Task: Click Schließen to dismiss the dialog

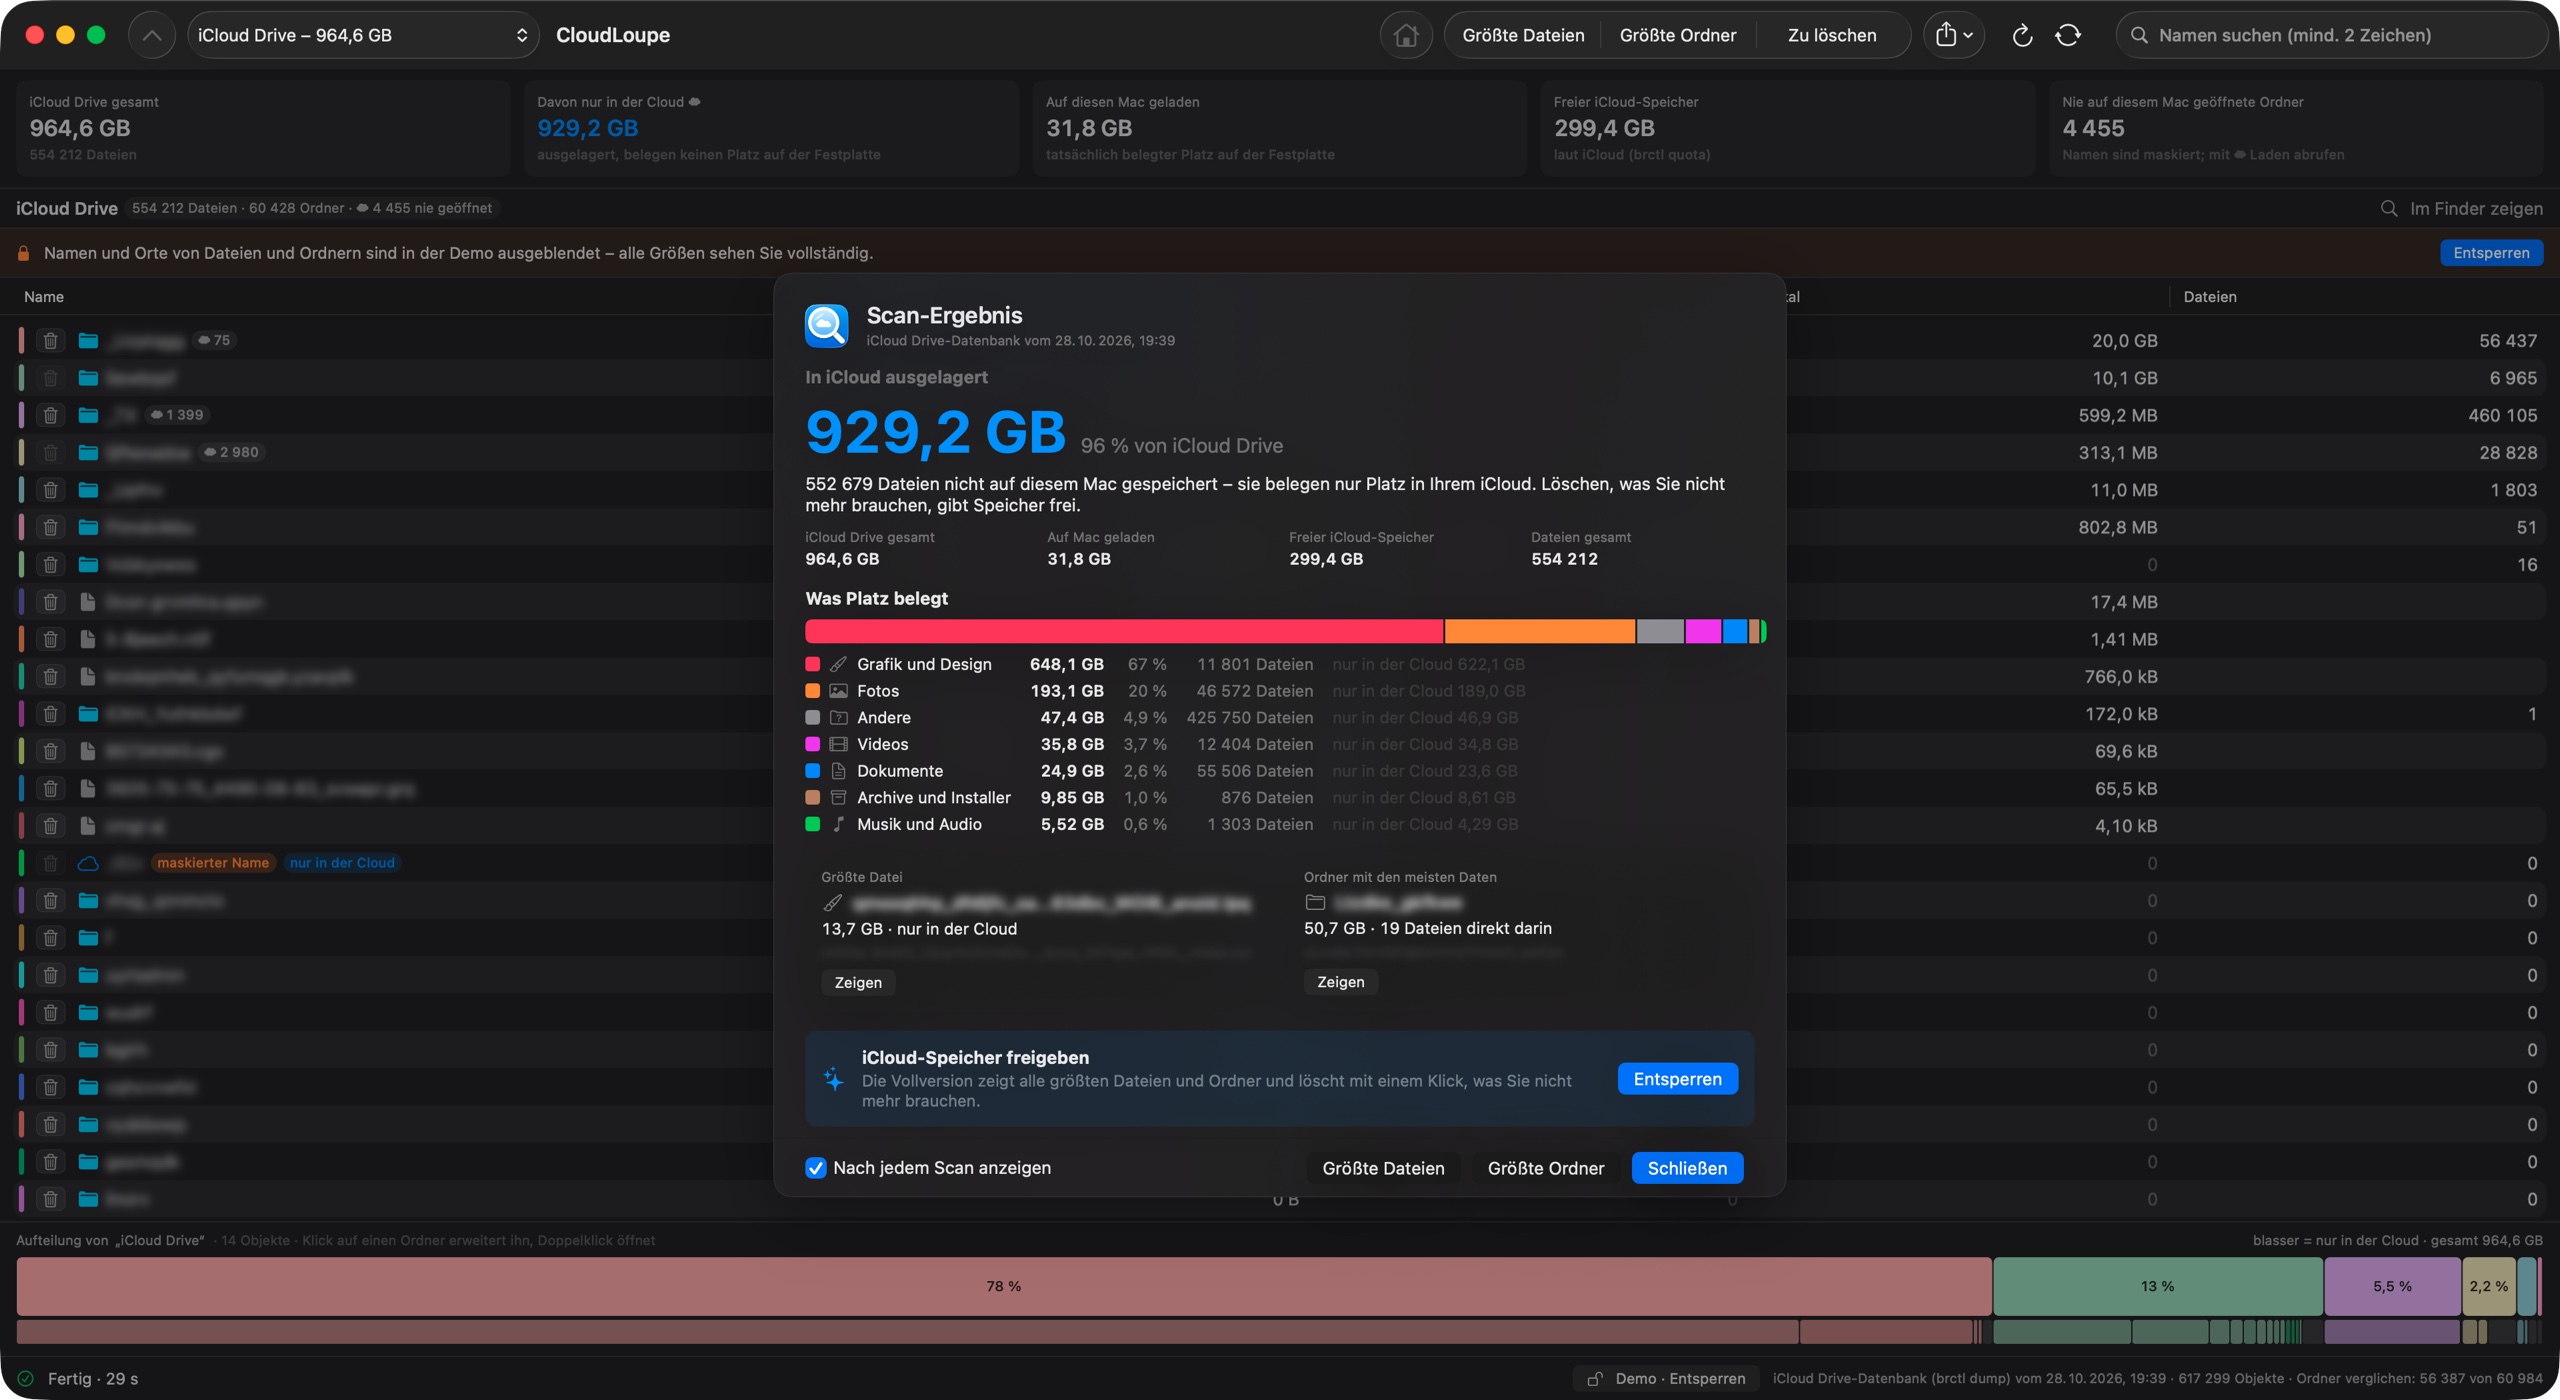Action: (x=1687, y=1168)
